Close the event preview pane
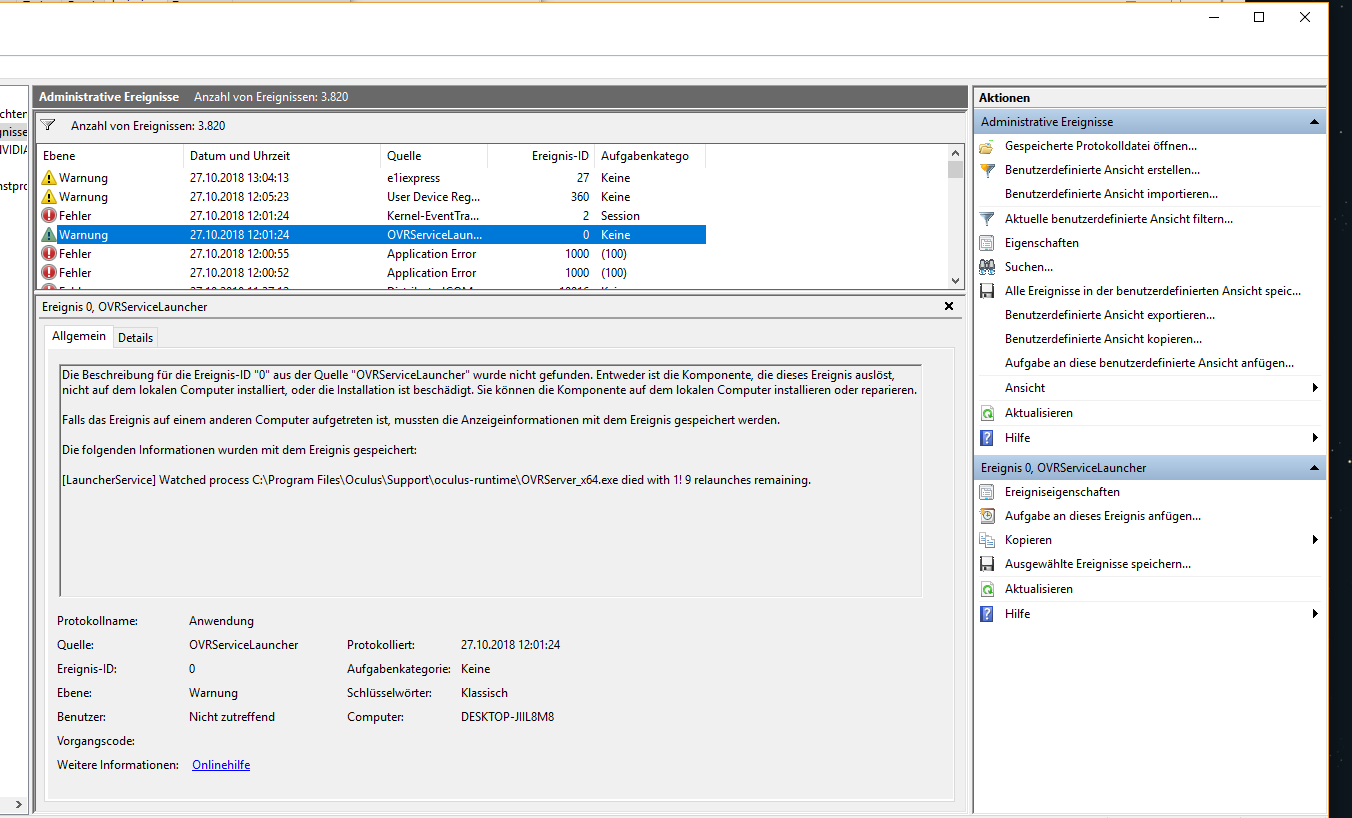Viewport: 1352px width, 818px height. tap(949, 306)
